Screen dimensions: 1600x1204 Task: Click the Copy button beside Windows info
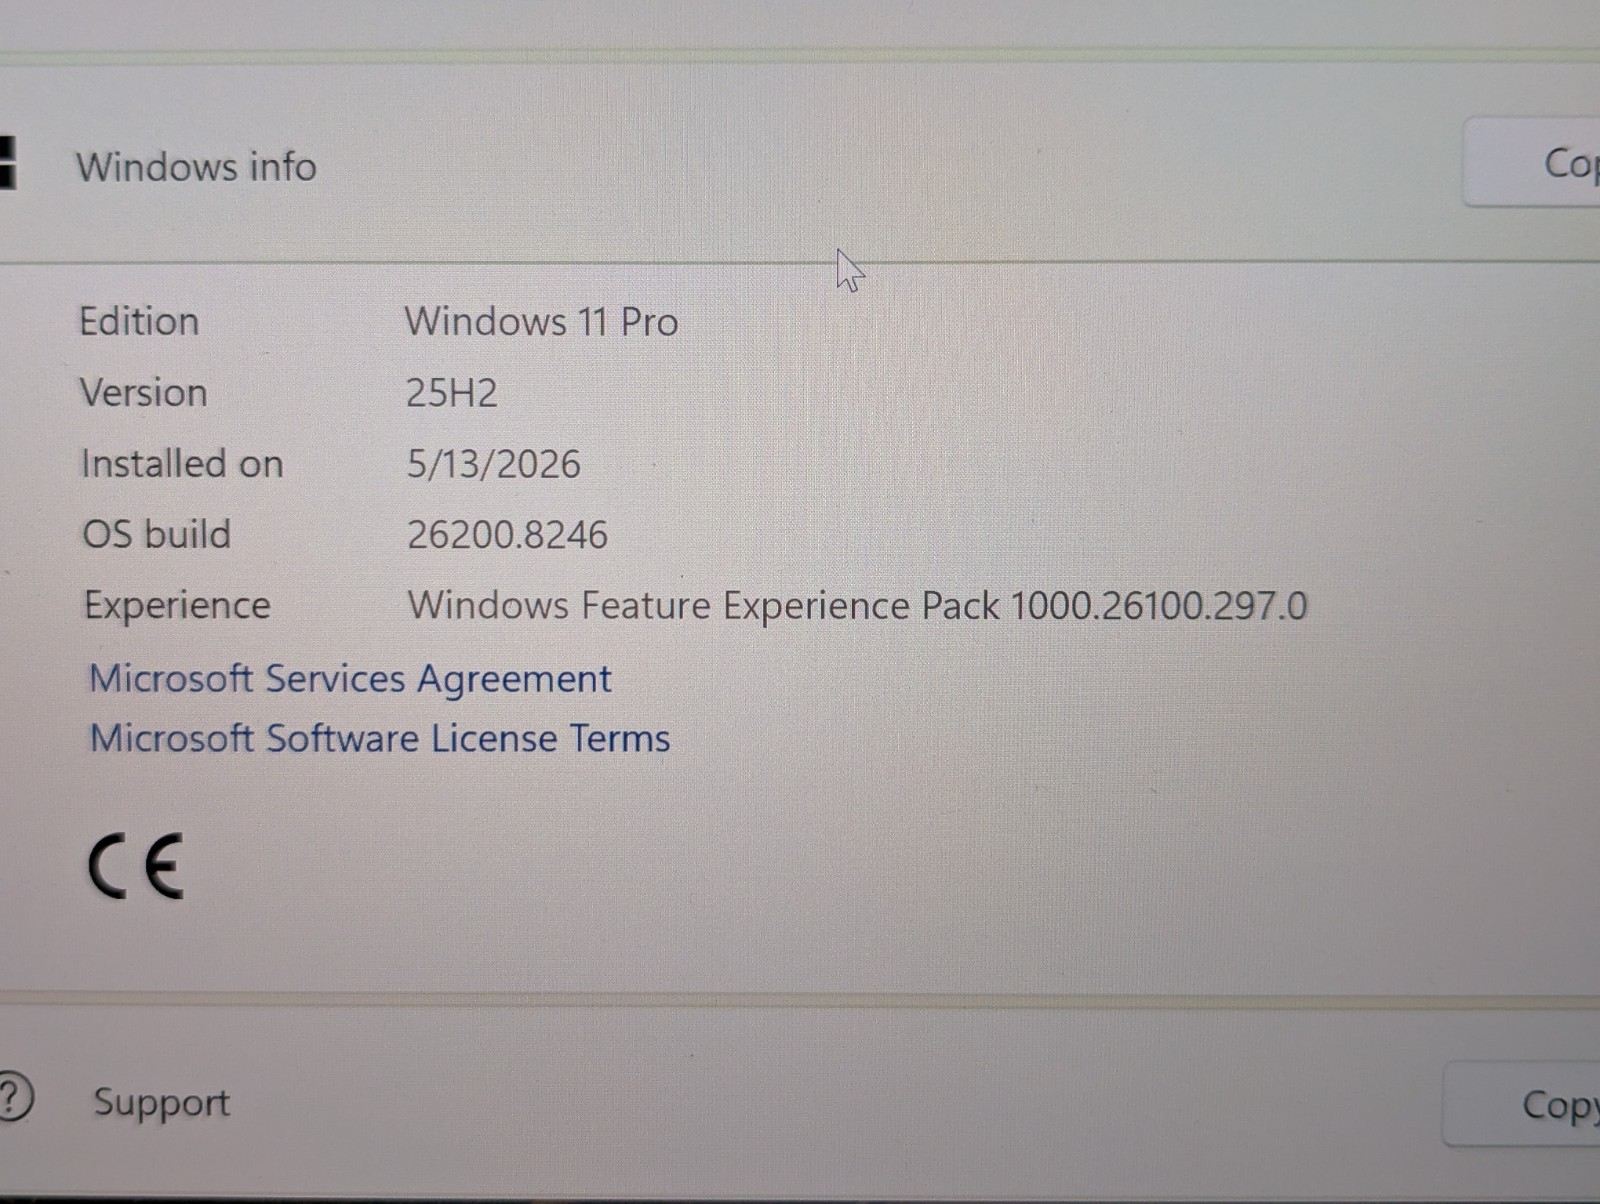(1533, 163)
